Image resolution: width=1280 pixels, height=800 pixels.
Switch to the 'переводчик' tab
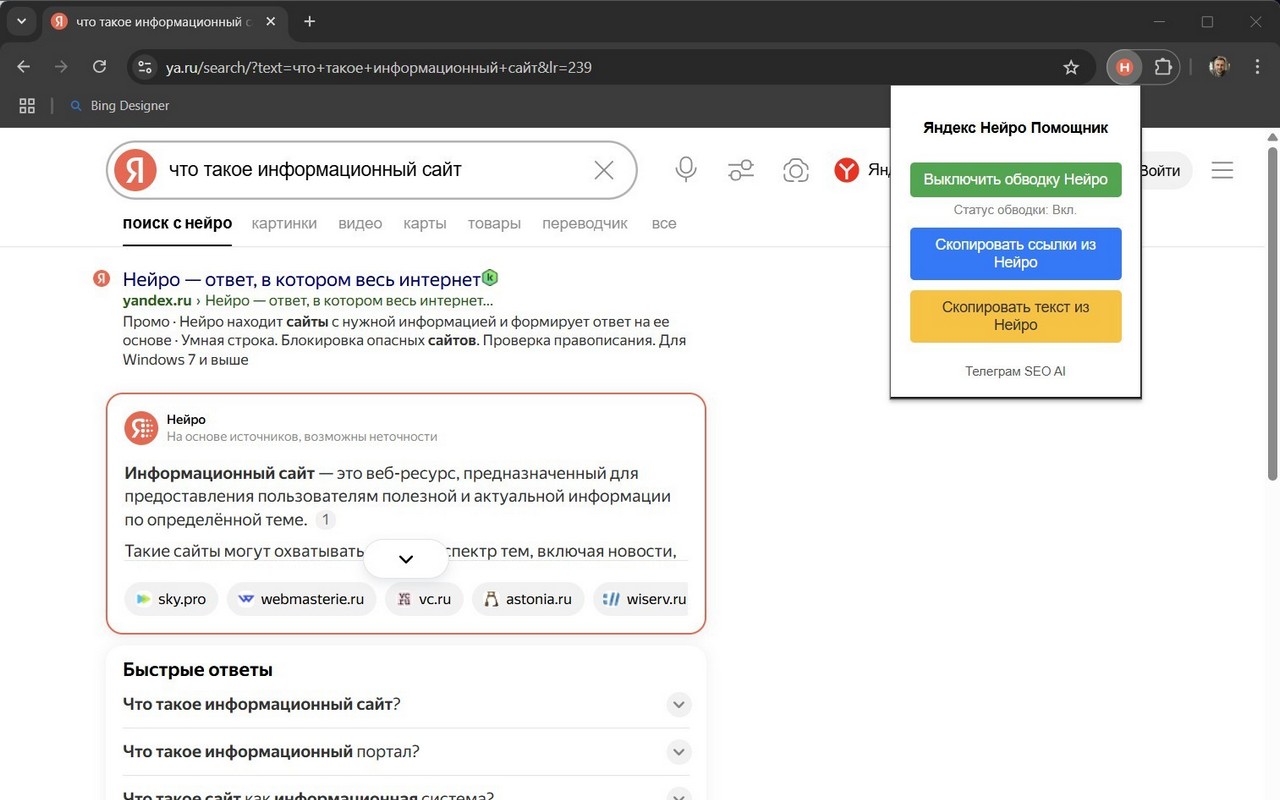pos(585,223)
